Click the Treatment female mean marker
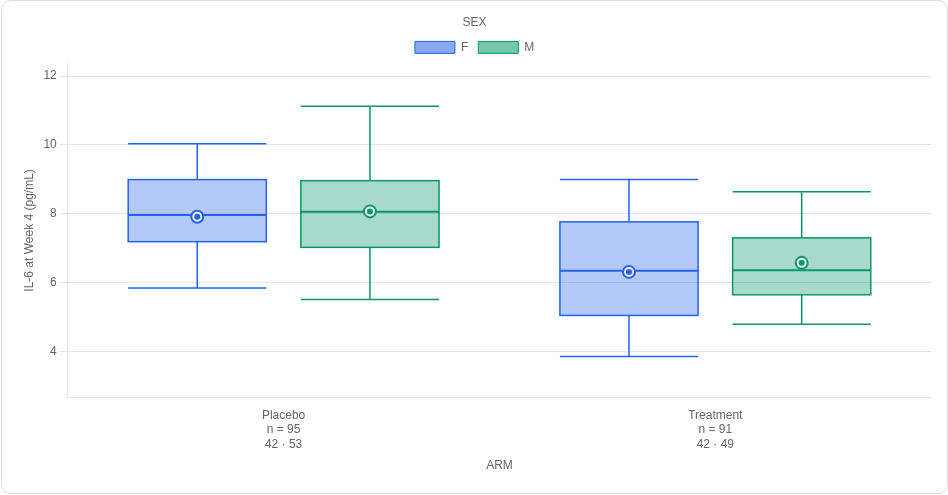 pyautogui.click(x=629, y=272)
